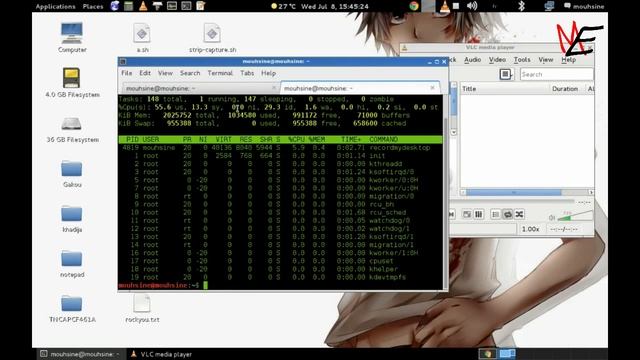Open the notepad folder
Viewport: 640px width, 360px height.
pos(72,263)
